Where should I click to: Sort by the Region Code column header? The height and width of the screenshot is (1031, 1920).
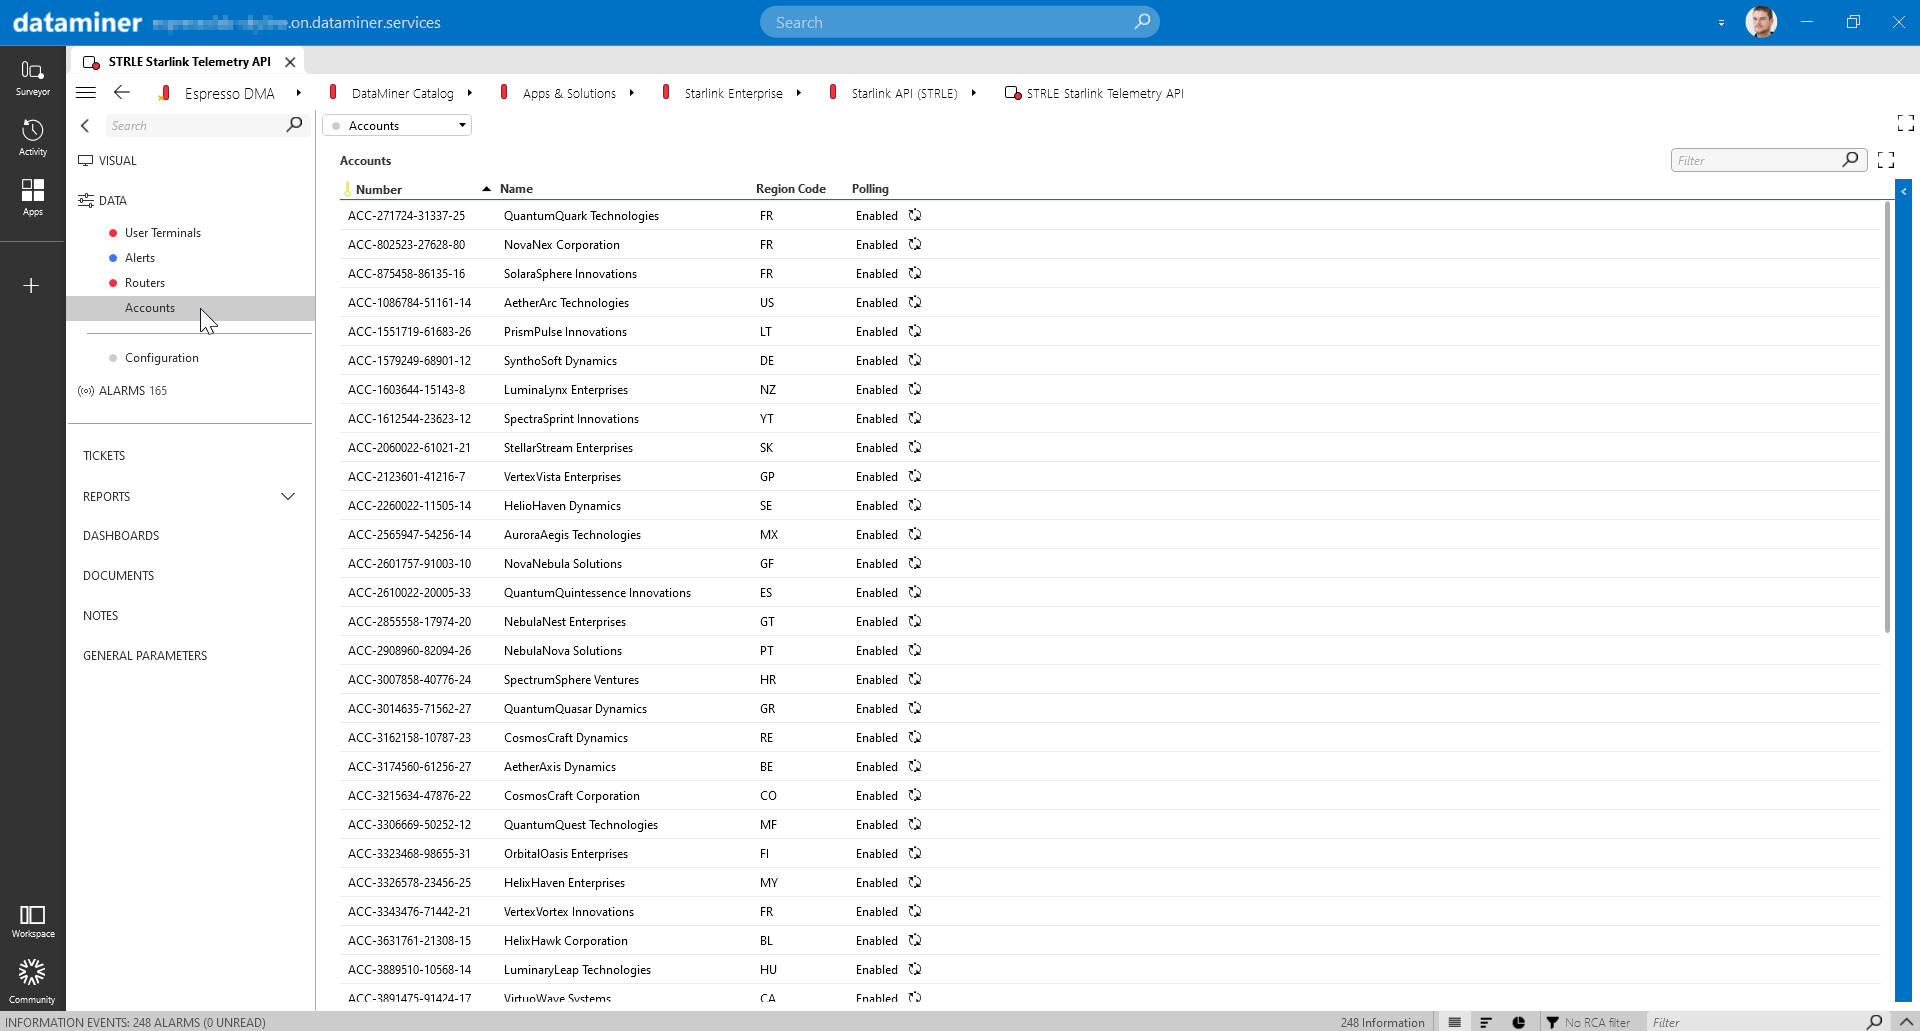[790, 188]
